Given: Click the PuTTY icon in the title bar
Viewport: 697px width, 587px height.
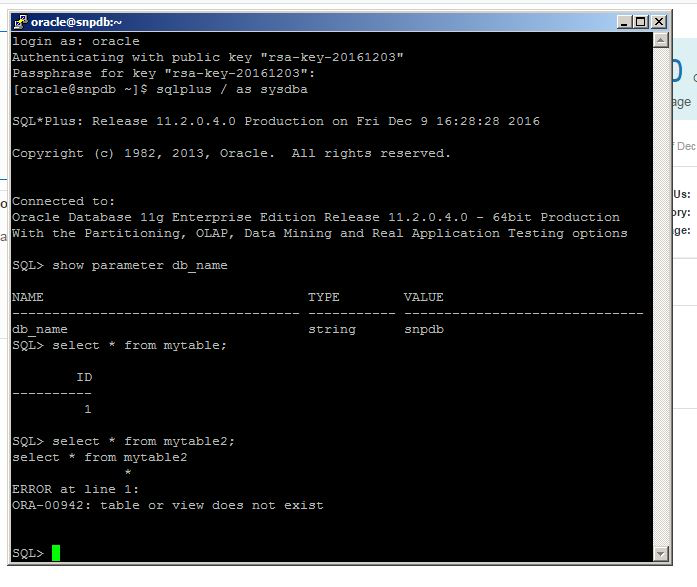Looking at the screenshot, I should pos(19,21).
